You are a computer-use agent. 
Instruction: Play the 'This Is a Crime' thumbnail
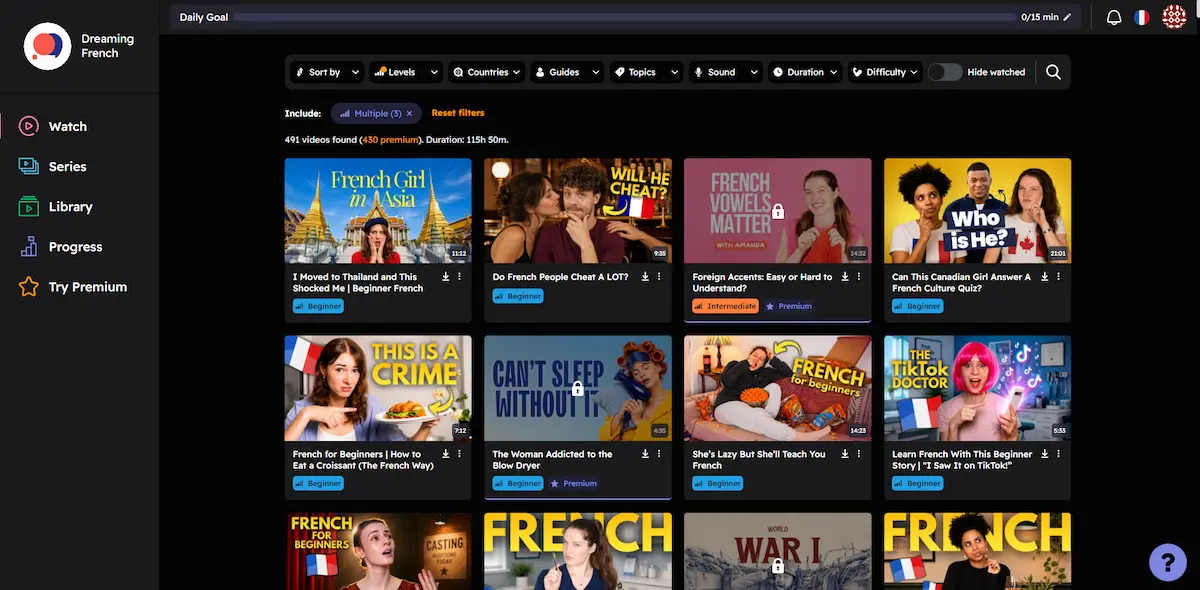pyautogui.click(x=378, y=388)
